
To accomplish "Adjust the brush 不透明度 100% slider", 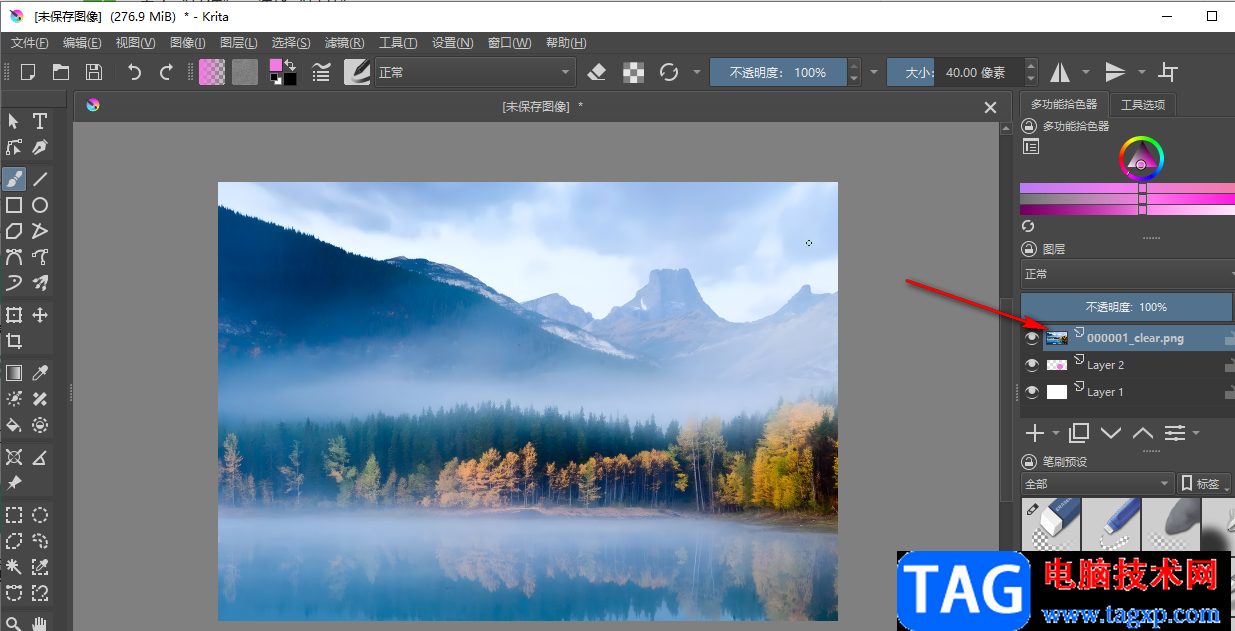I will pos(778,72).
